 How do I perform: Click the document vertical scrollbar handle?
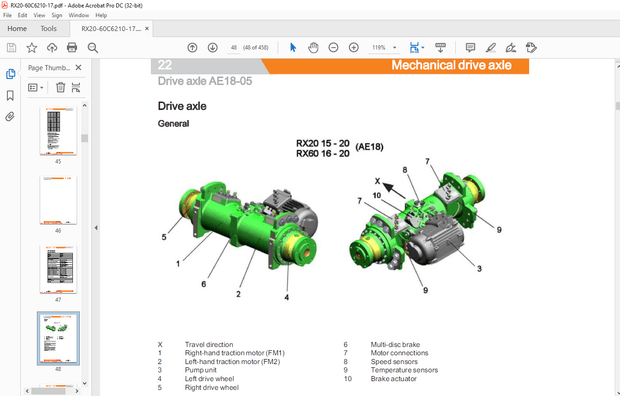tap(617, 106)
